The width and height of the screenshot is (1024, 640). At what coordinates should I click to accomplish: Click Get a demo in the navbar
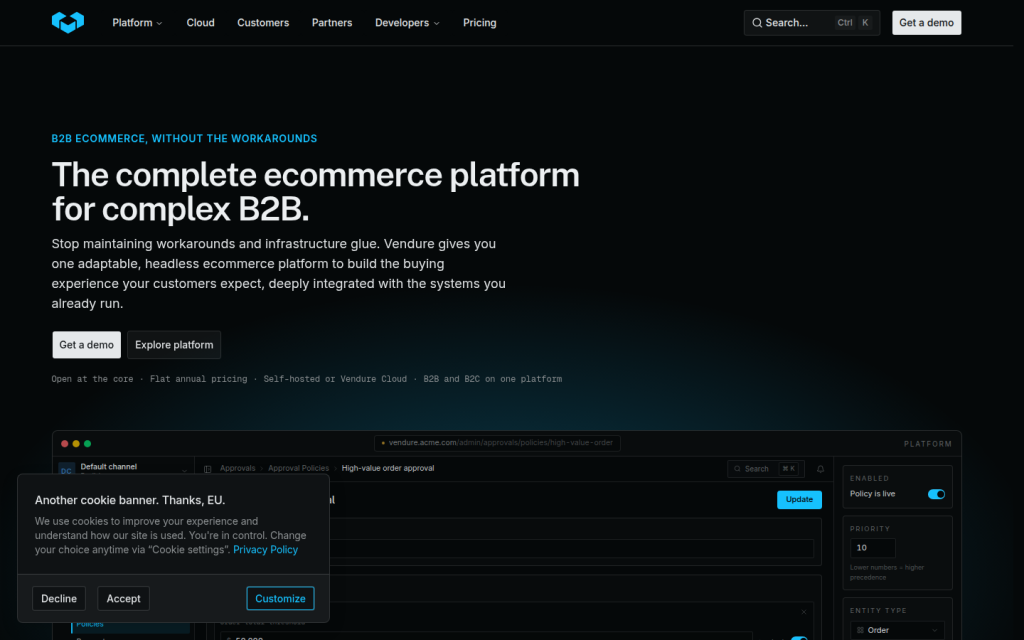pos(926,23)
